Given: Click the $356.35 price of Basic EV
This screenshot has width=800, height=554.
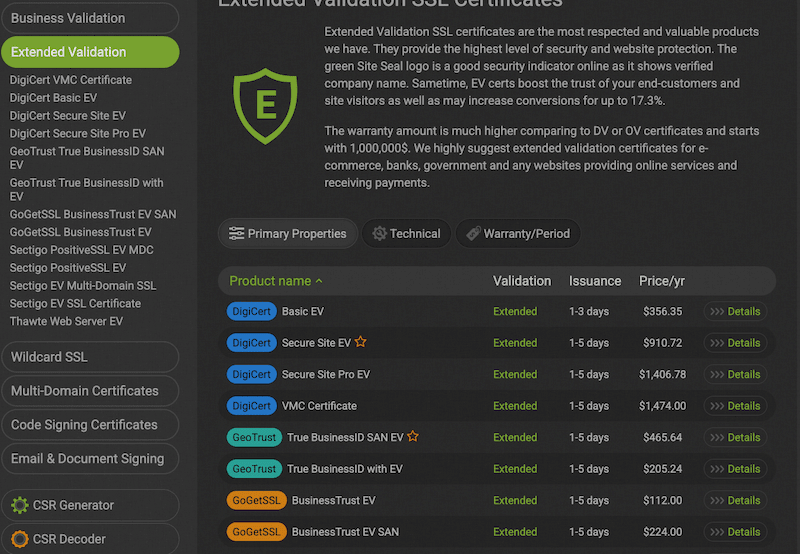Looking at the screenshot, I should (662, 311).
